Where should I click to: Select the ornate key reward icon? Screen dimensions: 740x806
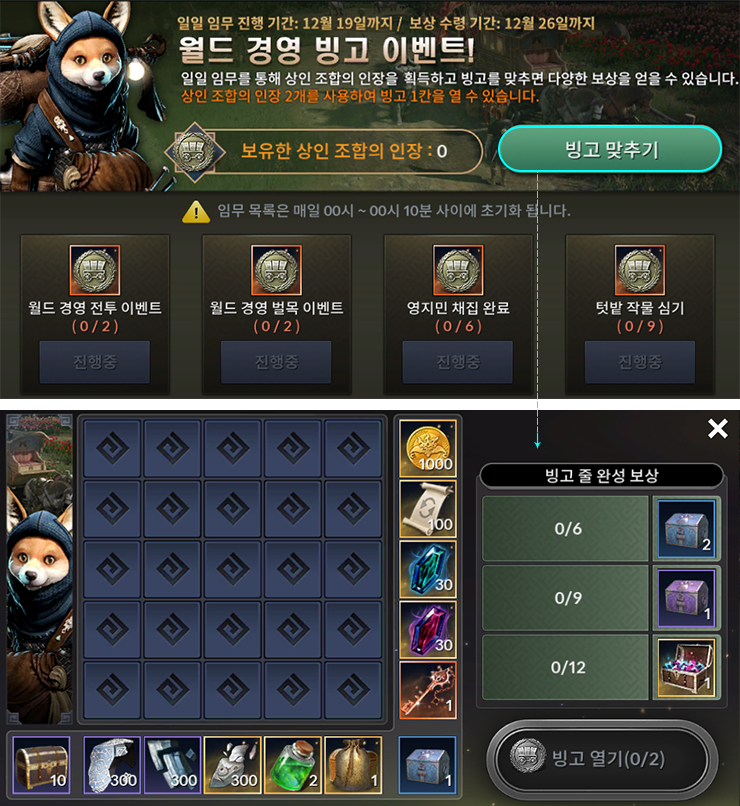pyautogui.click(x=428, y=690)
